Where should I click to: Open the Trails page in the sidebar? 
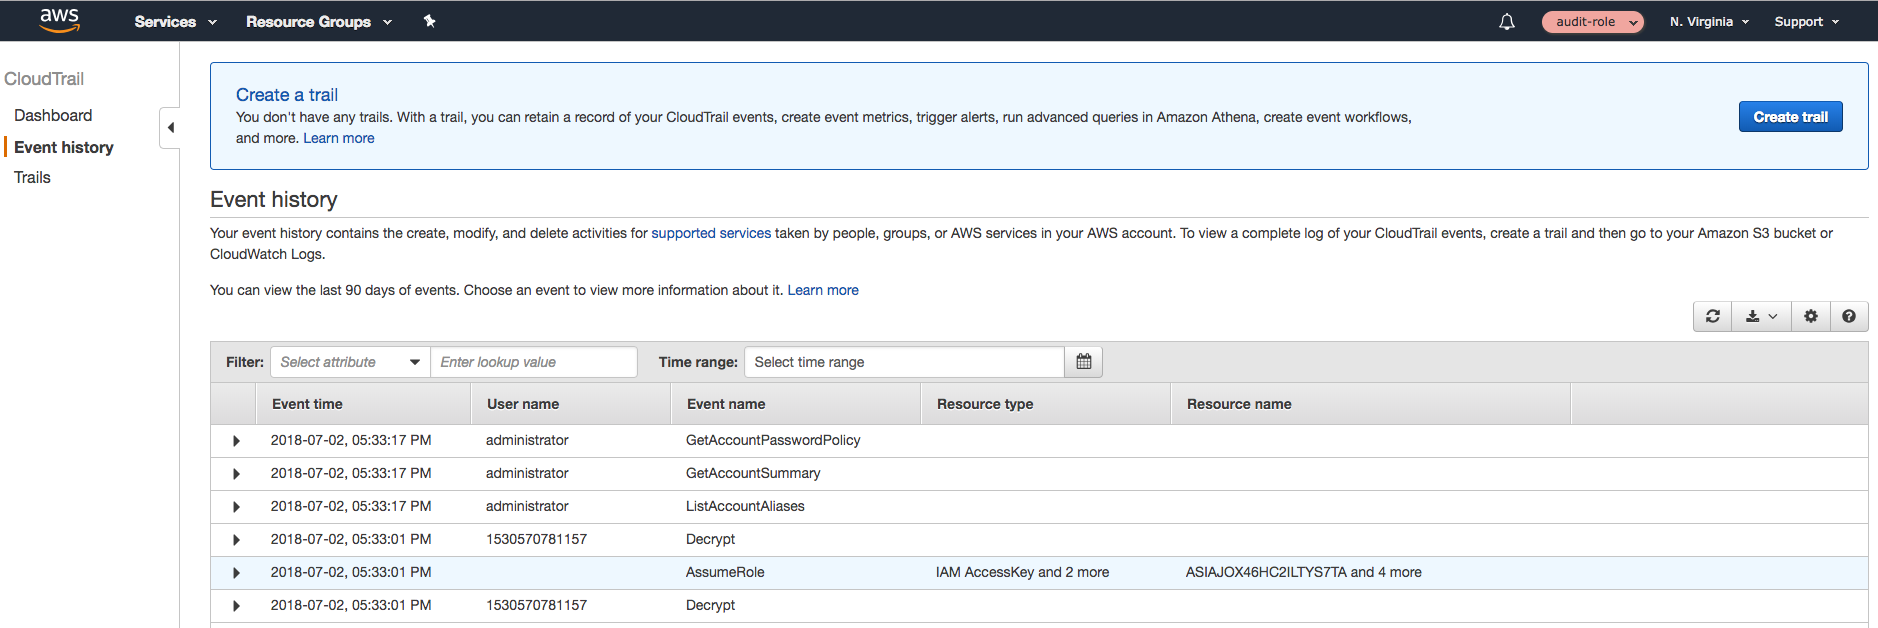[x=32, y=177]
